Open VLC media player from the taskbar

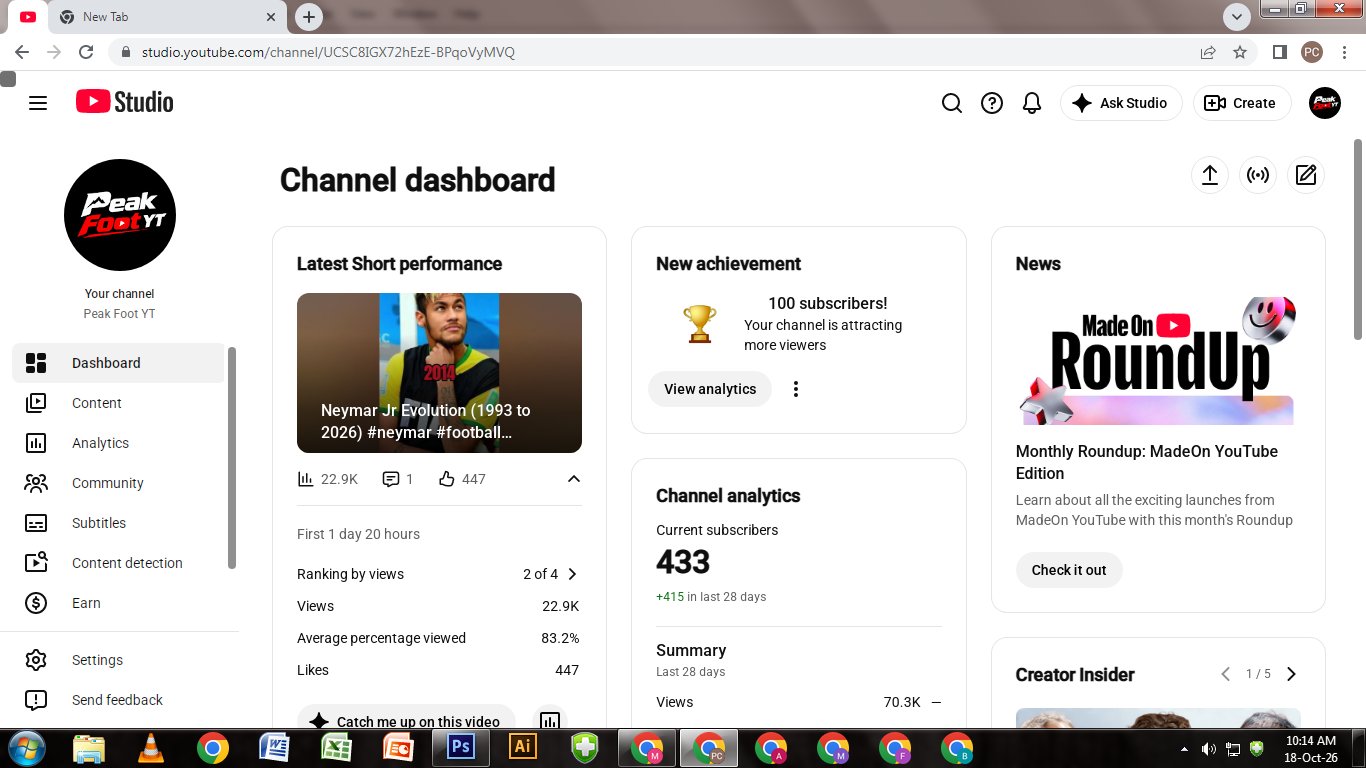(151, 747)
